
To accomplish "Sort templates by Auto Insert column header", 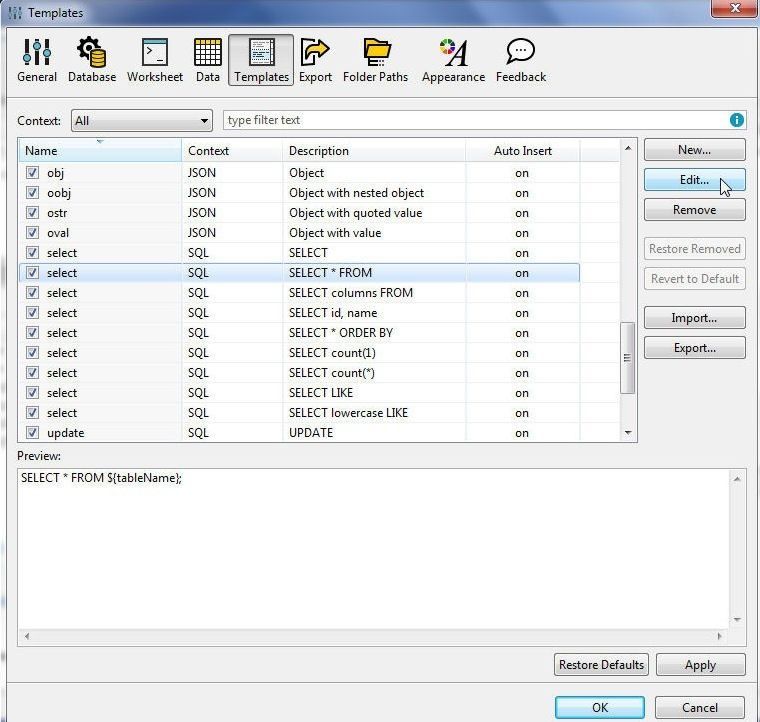I will coord(522,151).
